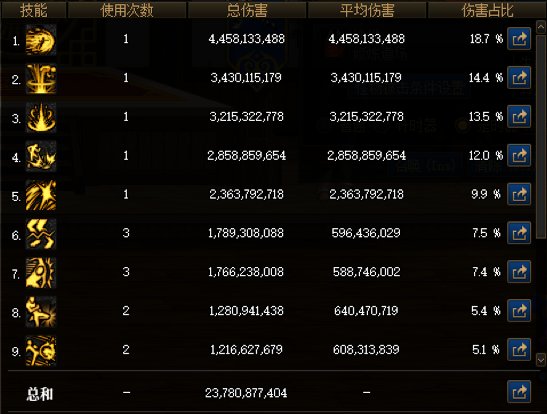Click the scrollbar up arrow
This screenshot has height=414, width=547.
coord(541,27)
